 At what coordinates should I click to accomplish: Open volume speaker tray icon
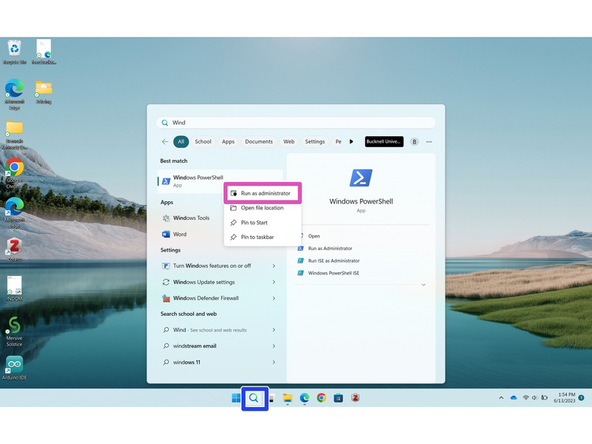[x=534, y=398]
